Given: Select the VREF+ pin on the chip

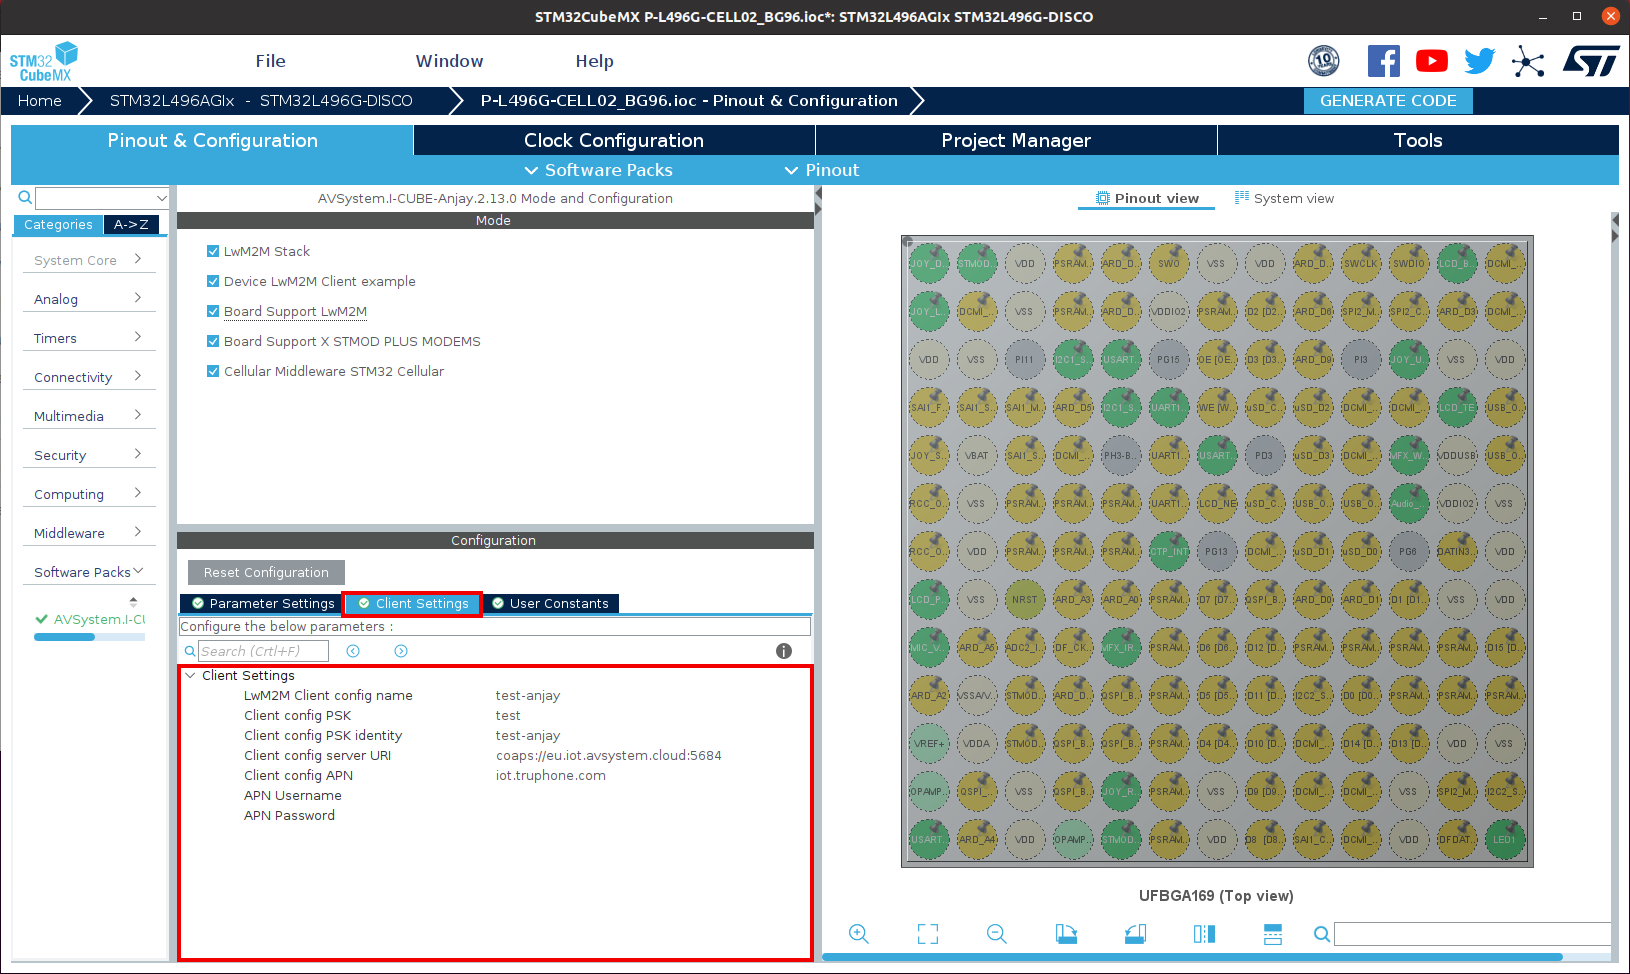Looking at the screenshot, I should (x=929, y=744).
